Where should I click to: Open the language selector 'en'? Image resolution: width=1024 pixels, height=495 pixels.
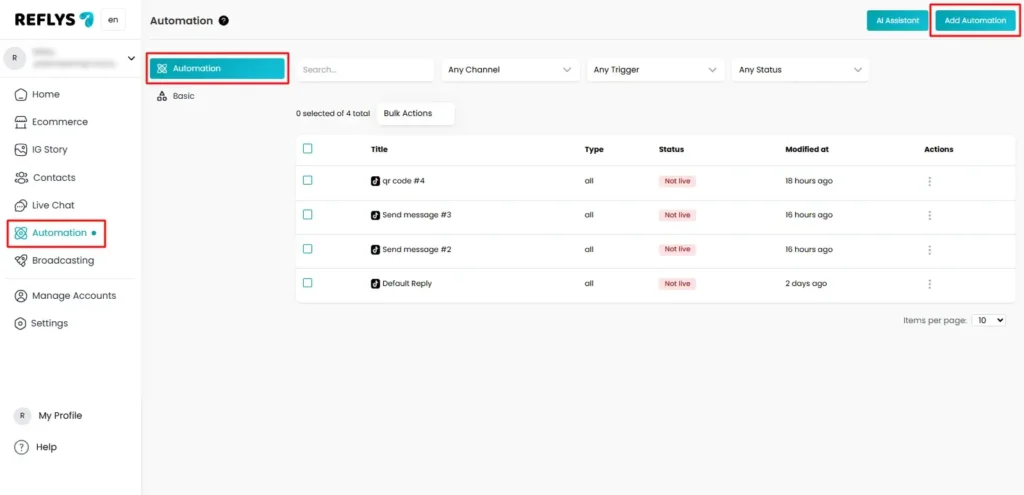coord(113,20)
